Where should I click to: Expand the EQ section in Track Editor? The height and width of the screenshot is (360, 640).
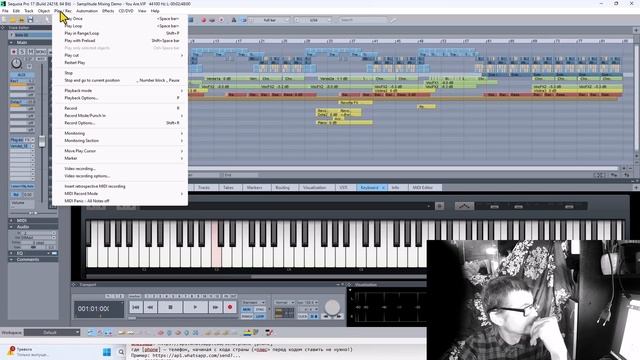point(11,253)
